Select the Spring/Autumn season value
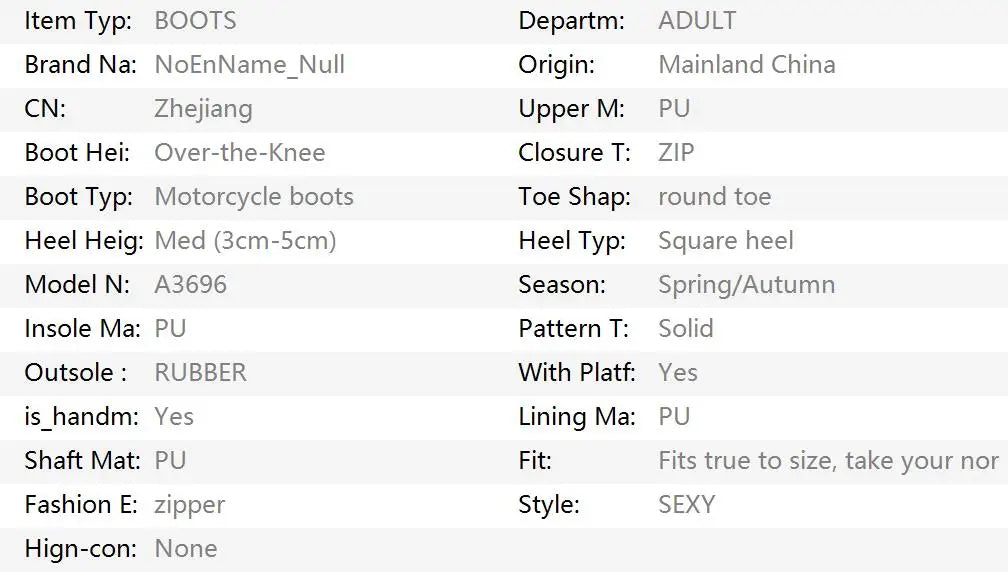This screenshot has height=572, width=1008. tap(747, 285)
